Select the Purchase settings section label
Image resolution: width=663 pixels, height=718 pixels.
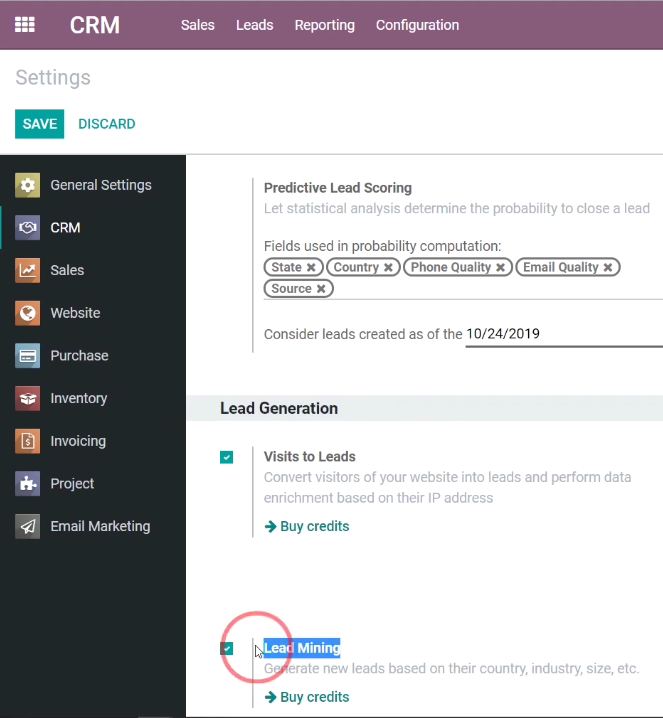pyautogui.click(x=79, y=356)
